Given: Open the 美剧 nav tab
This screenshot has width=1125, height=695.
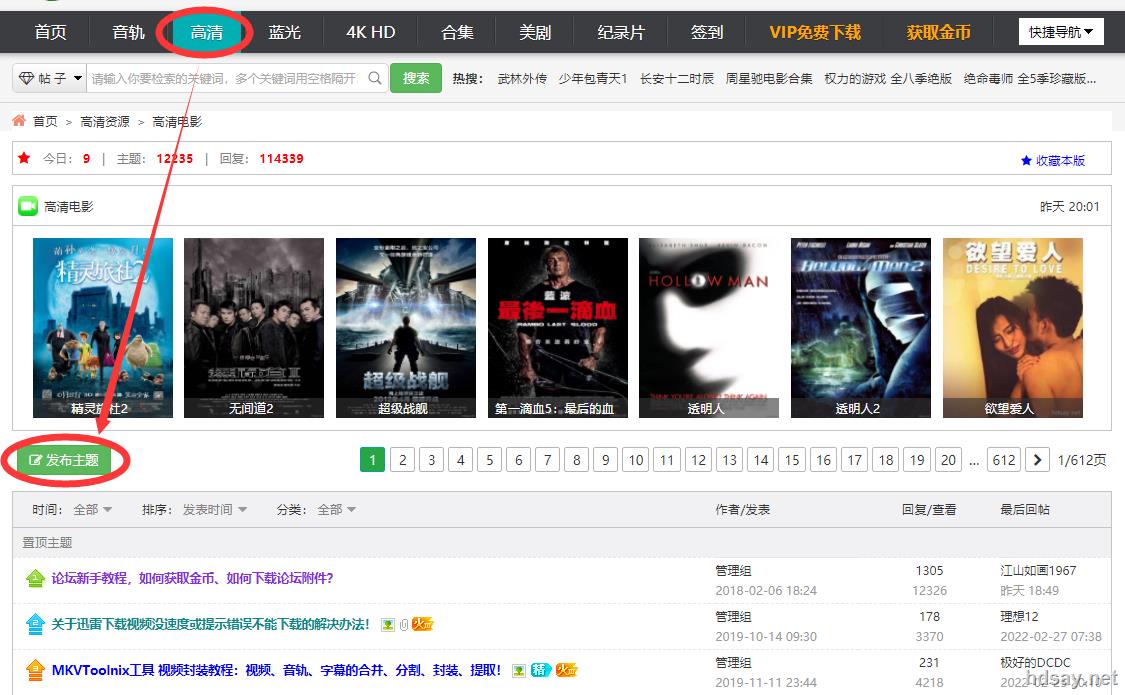Looking at the screenshot, I should pyautogui.click(x=535, y=32).
